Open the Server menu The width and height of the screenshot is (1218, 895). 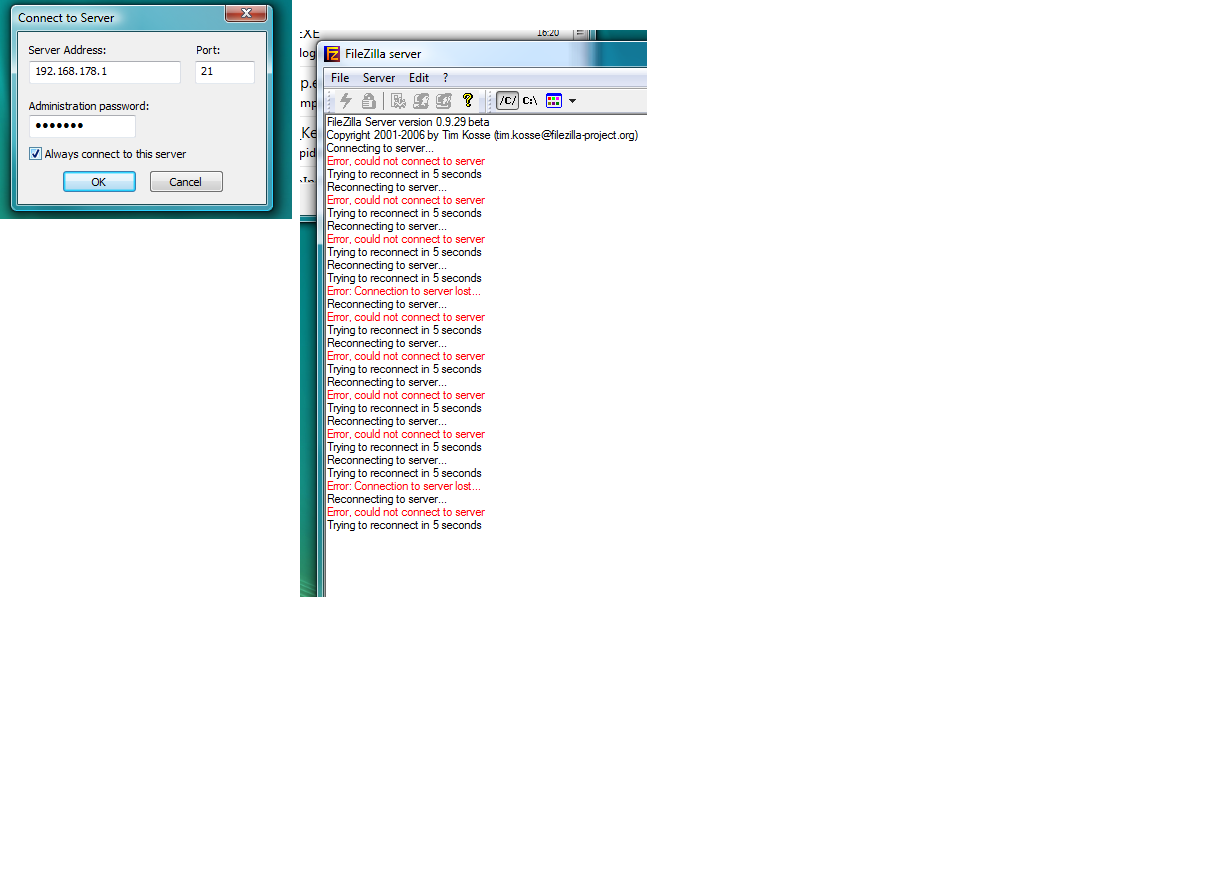click(x=379, y=78)
